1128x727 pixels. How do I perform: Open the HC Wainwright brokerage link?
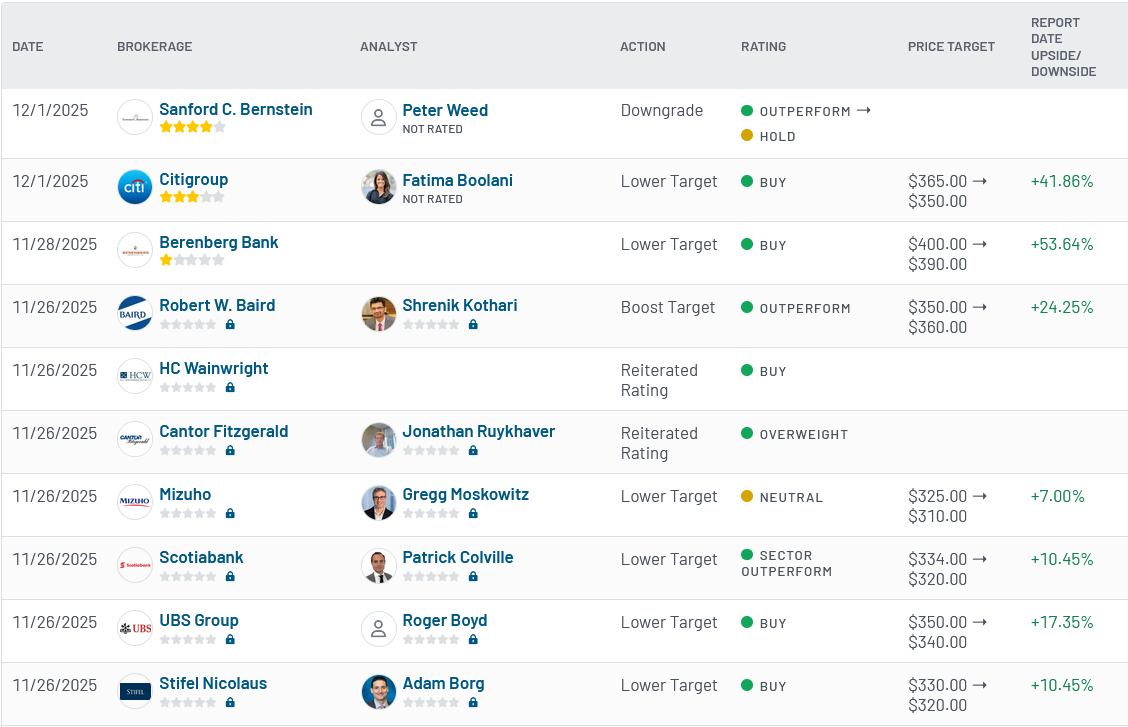tap(214, 368)
